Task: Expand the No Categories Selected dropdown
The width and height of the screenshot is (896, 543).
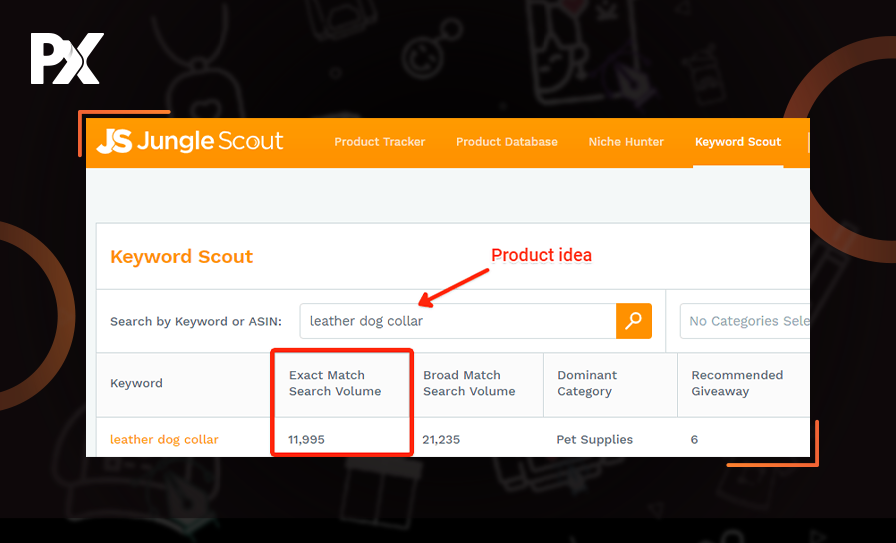Action: click(x=745, y=321)
